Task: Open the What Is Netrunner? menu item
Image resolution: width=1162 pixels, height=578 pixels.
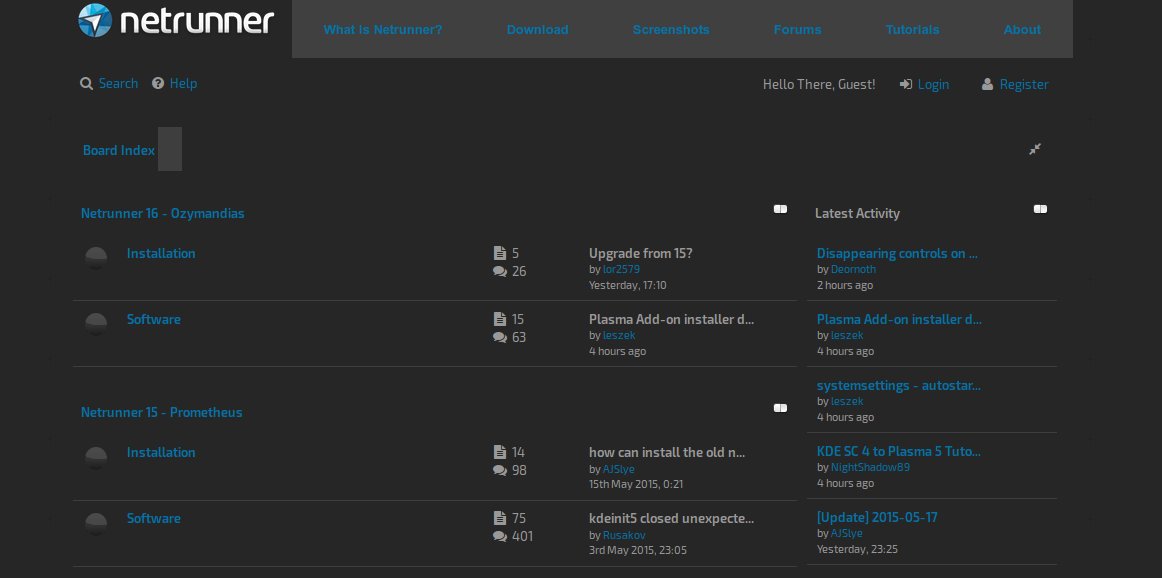Action: (382, 30)
